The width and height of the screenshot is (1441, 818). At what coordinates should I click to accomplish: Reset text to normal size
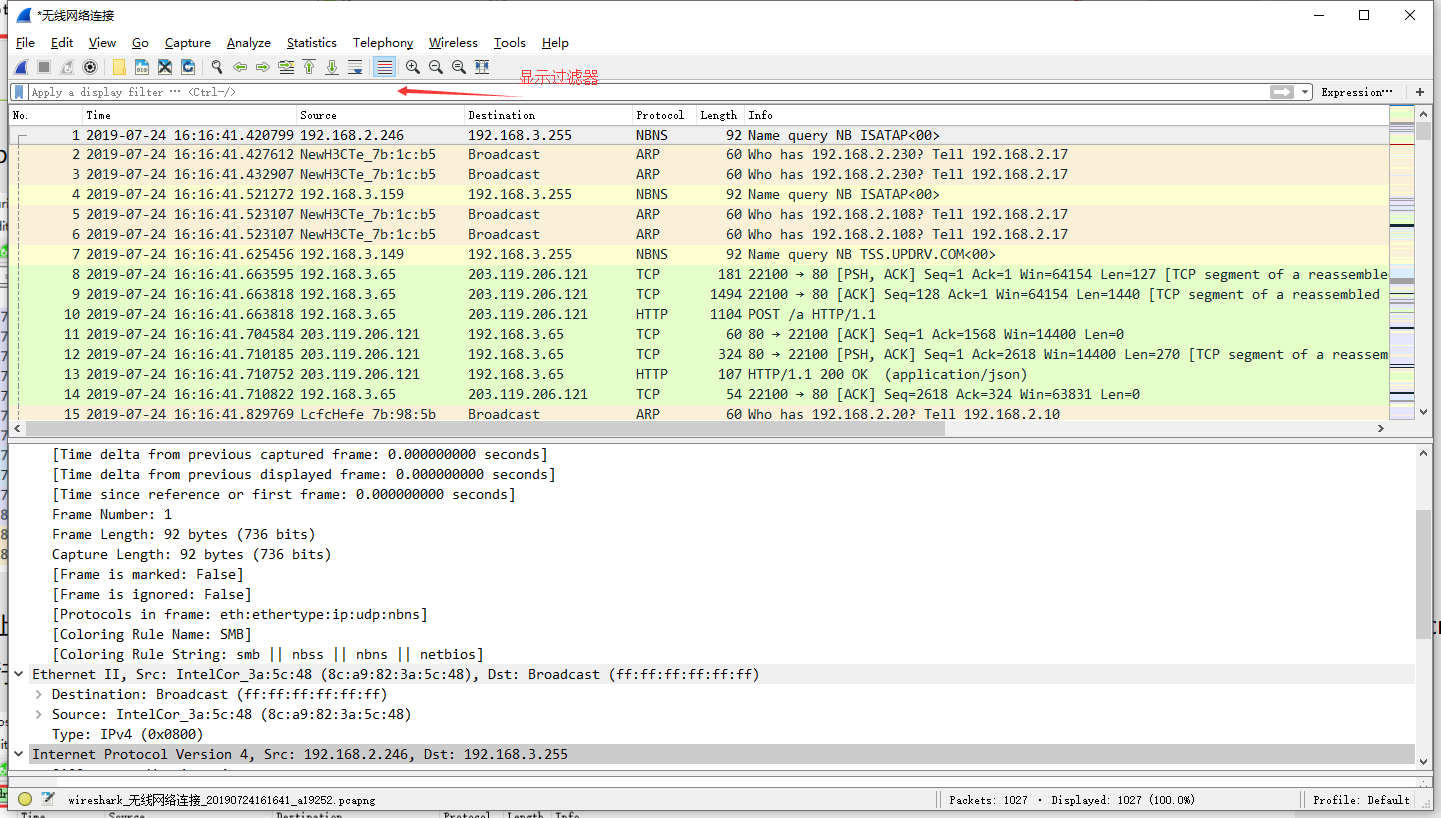(x=458, y=67)
